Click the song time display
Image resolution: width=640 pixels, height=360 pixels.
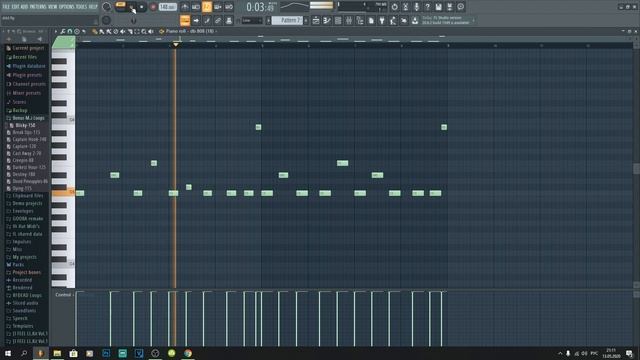[261, 7]
